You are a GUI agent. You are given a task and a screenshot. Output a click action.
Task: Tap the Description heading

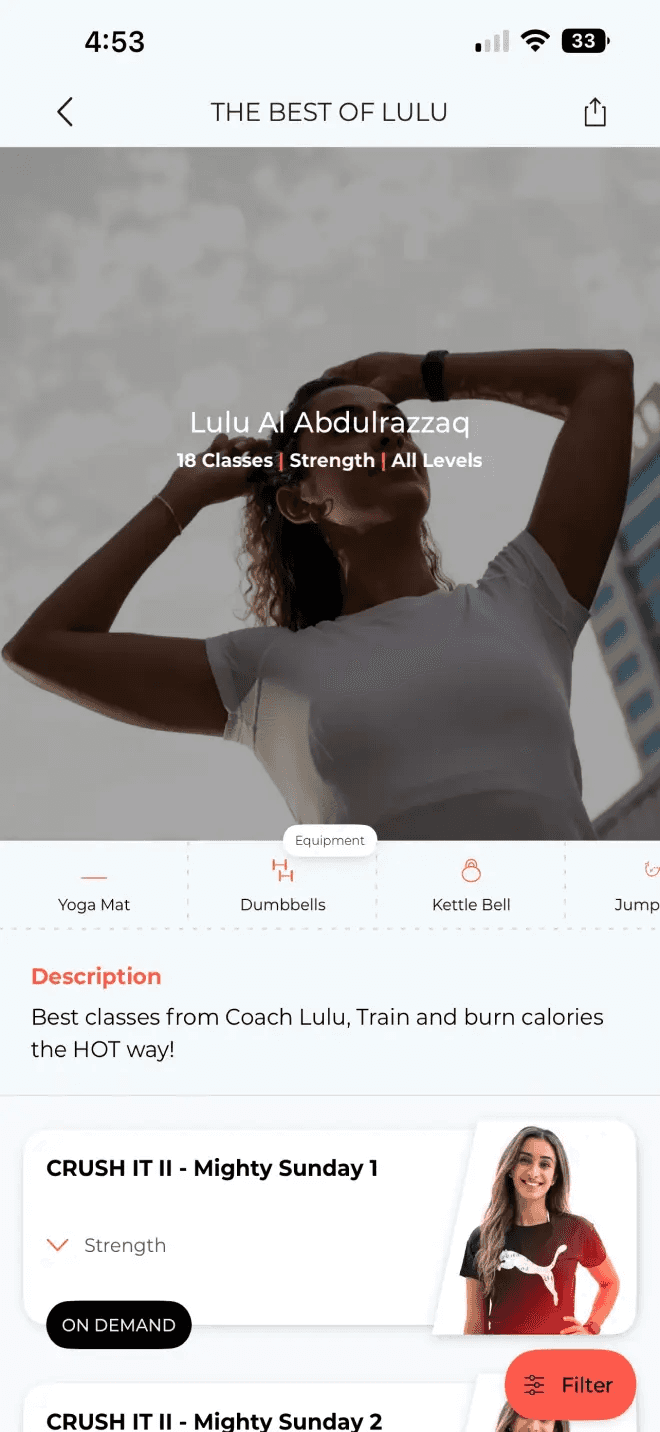pyautogui.click(x=96, y=977)
